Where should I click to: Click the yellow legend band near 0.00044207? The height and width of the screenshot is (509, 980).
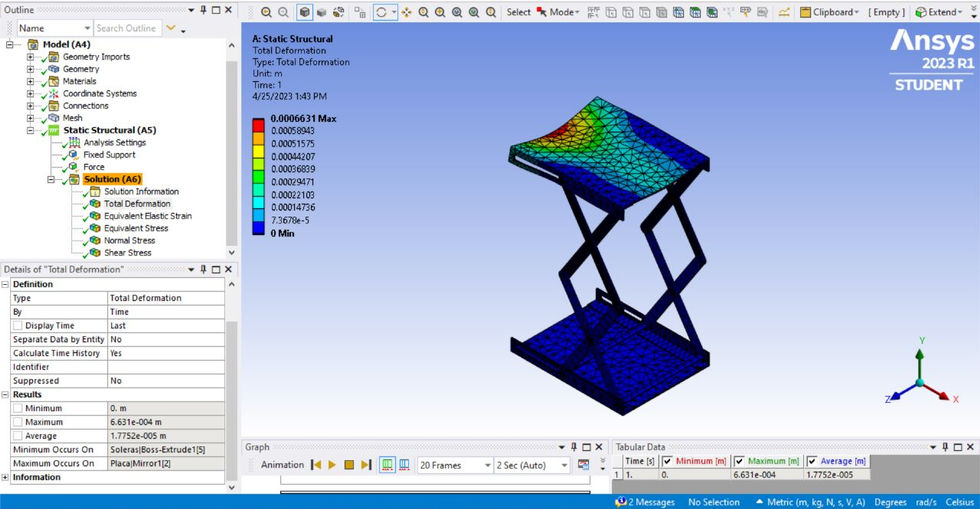point(258,150)
